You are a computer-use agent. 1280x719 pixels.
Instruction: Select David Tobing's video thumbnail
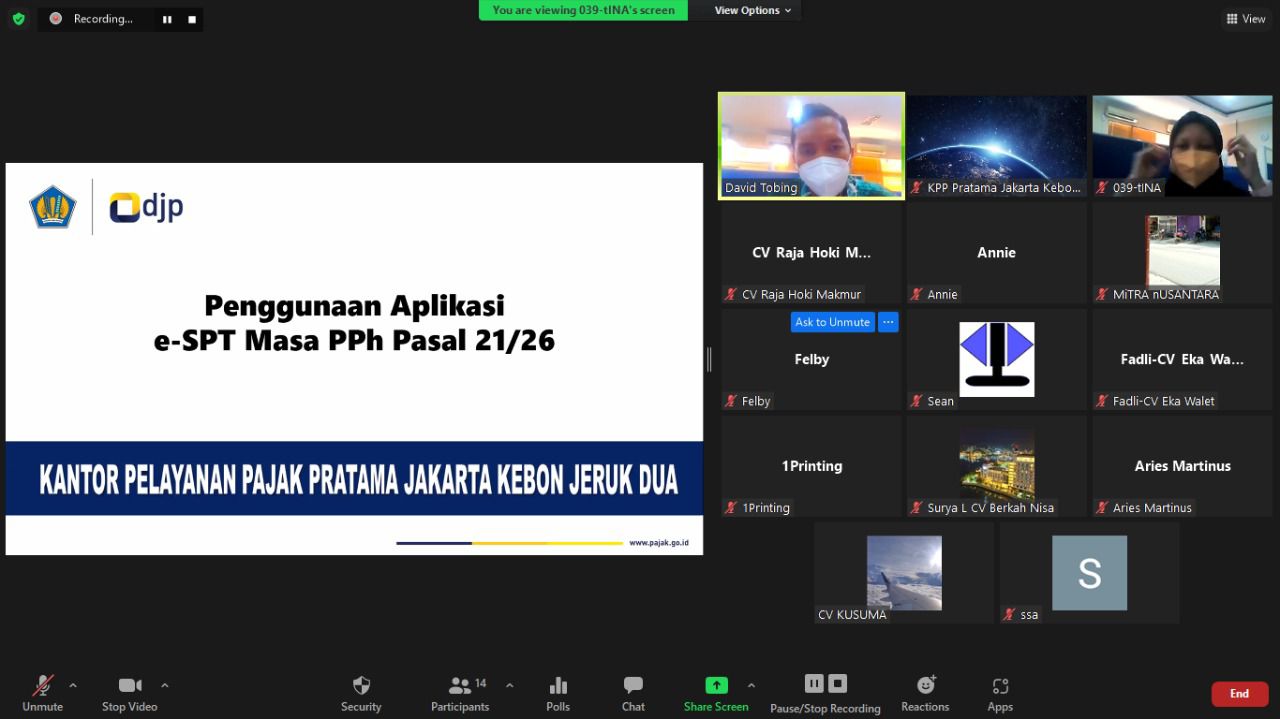pyautogui.click(x=812, y=145)
